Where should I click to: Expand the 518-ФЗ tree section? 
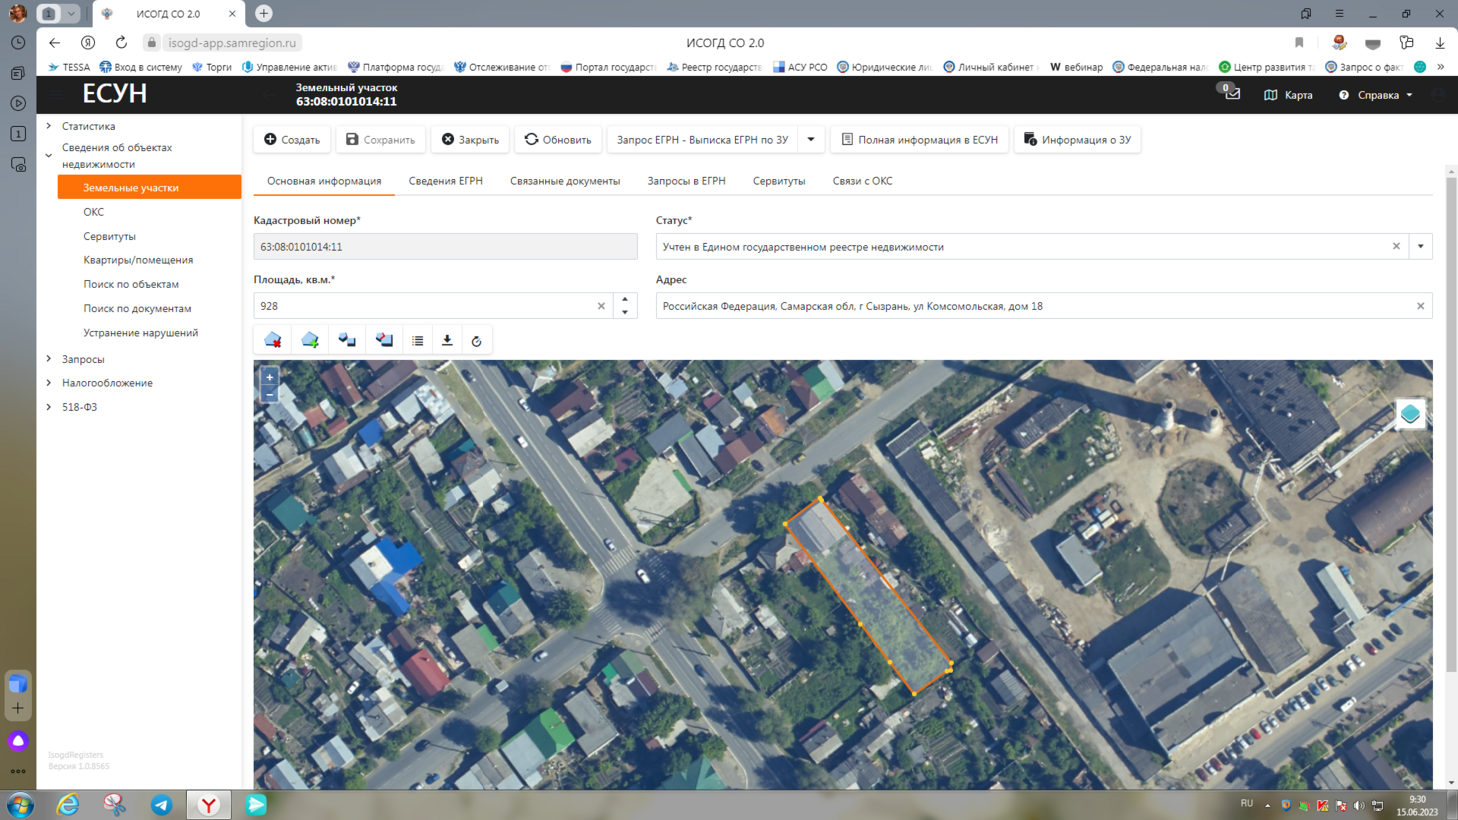point(48,407)
